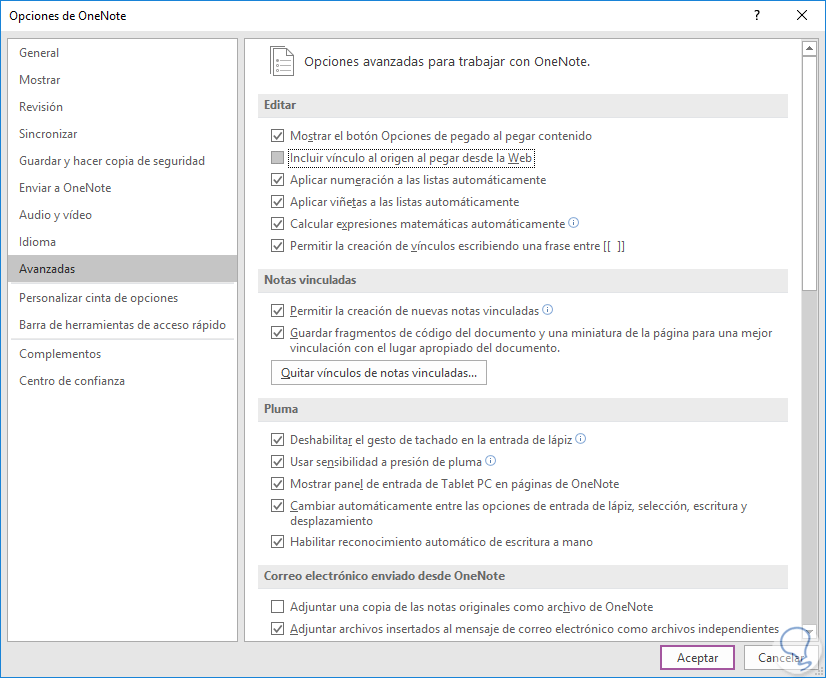Toggle Usar sensibilidad a presión de pluma
The image size is (826, 678).
coord(278,462)
